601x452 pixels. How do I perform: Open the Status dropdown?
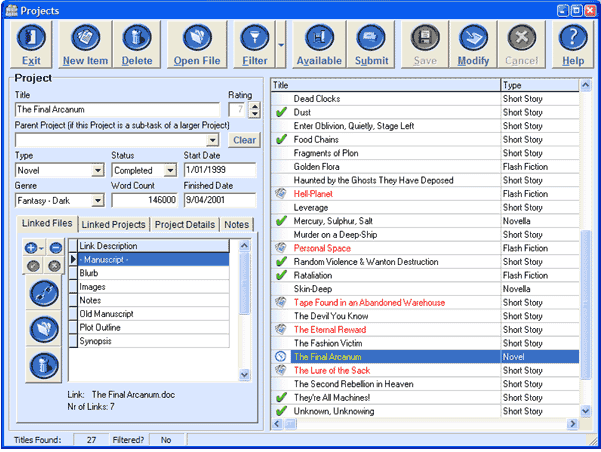[173, 171]
